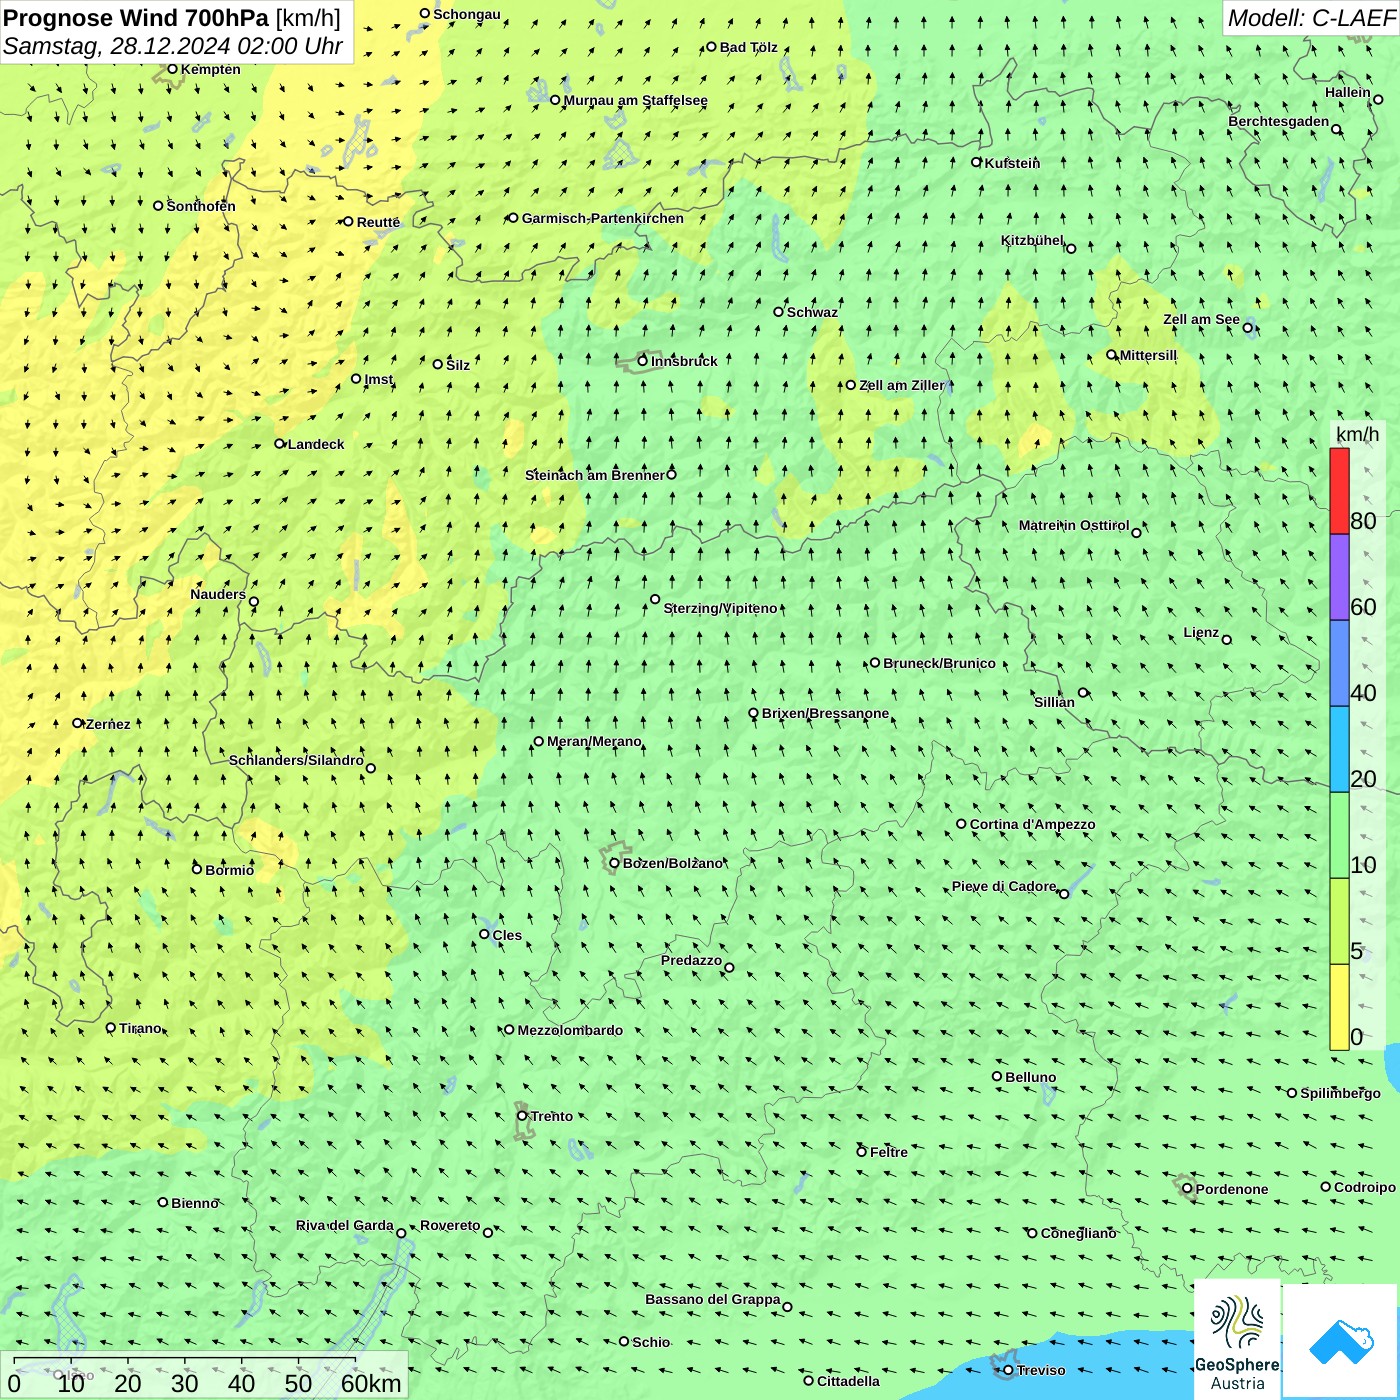Viewport: 1400px width, 1400px height.
Task: Select the Bruneck/Brunico label
Action: click(x=939, y=663)
